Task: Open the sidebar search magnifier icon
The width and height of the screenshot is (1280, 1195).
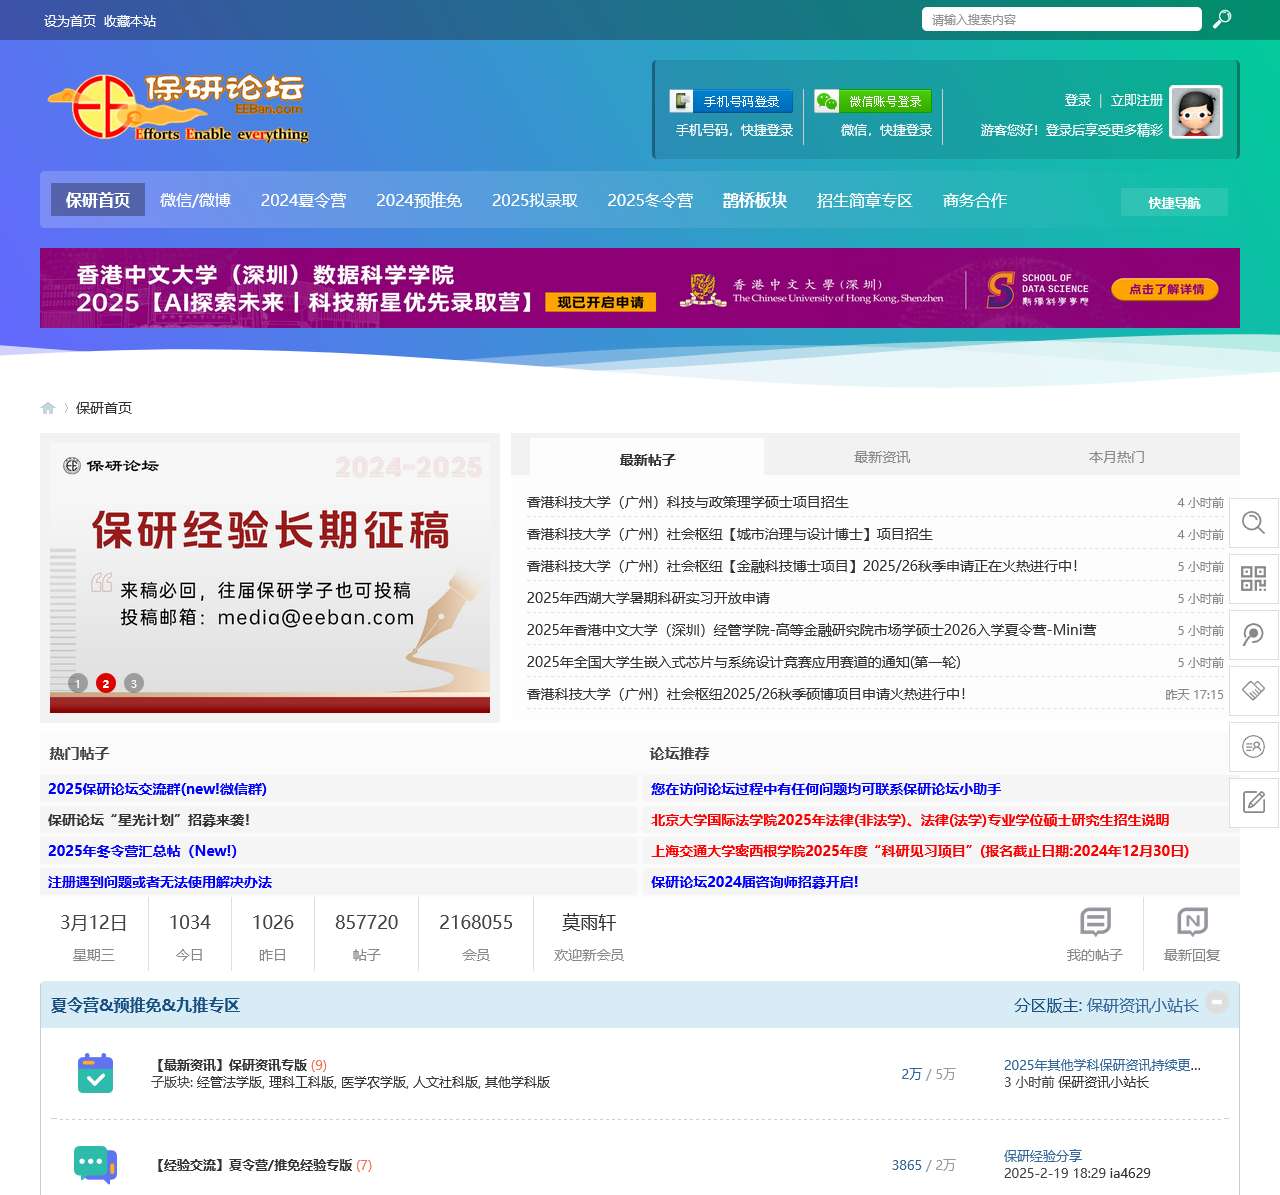Action: 1253,523
